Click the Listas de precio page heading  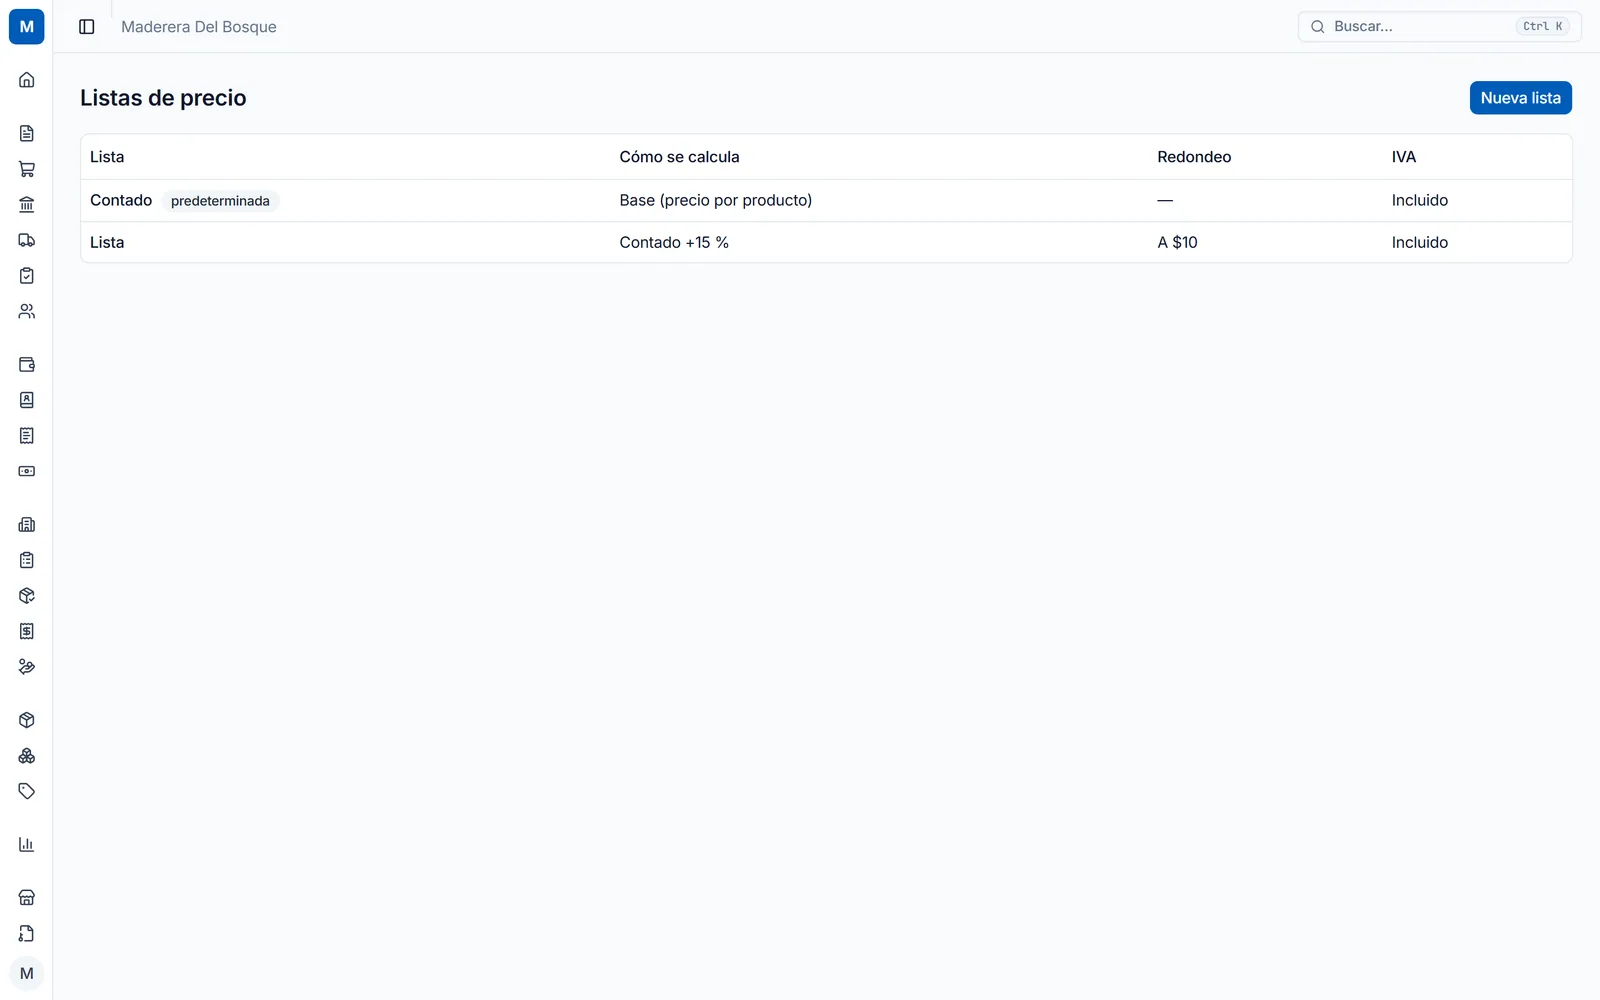[163, 98]
